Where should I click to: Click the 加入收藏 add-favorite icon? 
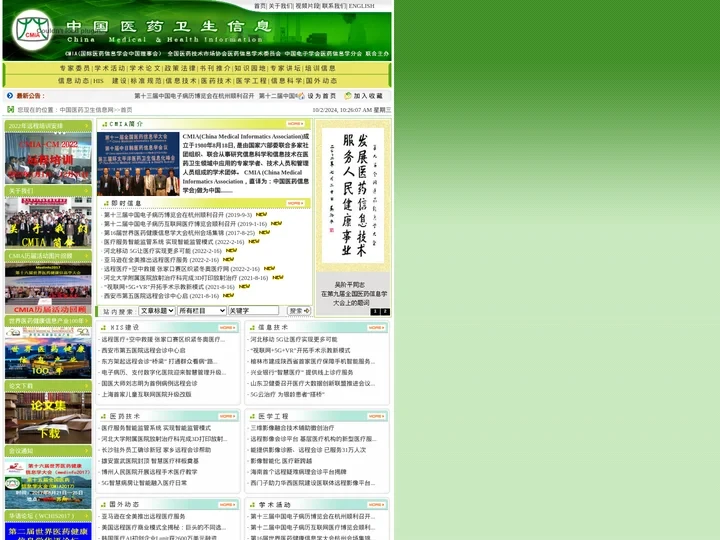tap(348, 96)
